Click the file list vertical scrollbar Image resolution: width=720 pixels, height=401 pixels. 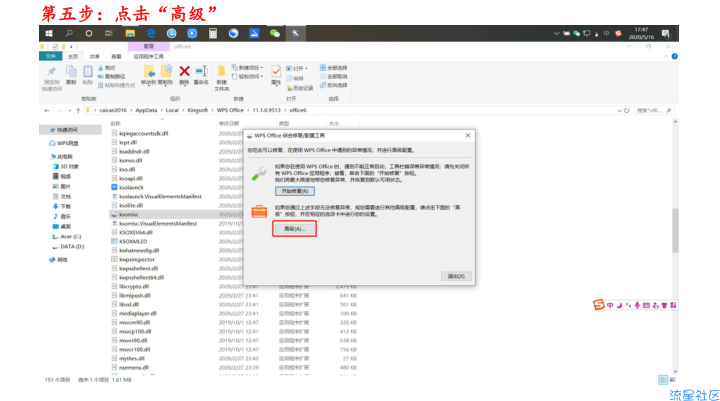[x=675, y=230]
